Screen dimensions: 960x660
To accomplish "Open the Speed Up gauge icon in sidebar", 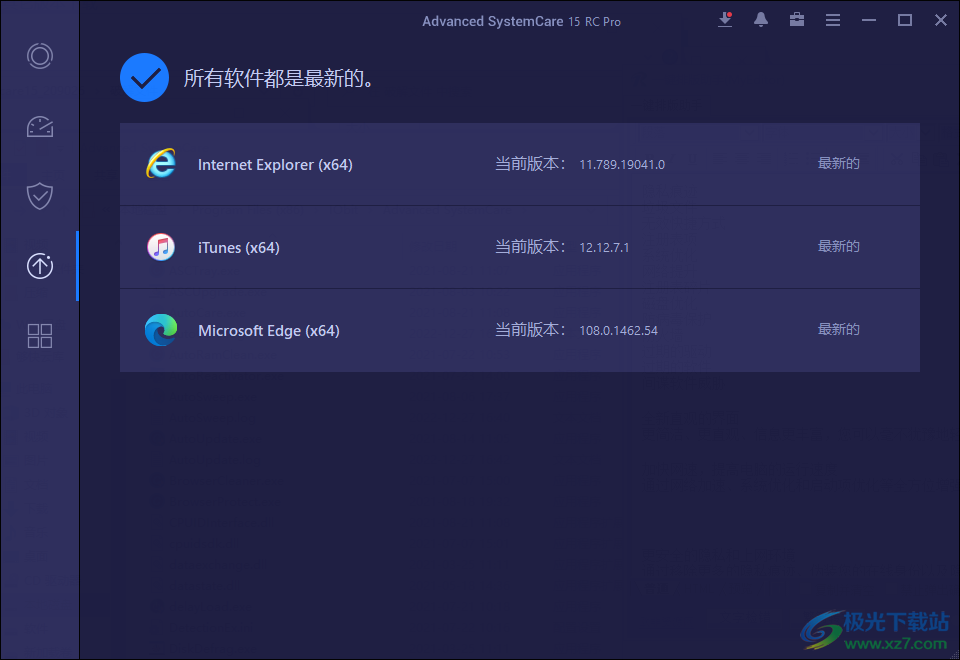I will point(40,126).
